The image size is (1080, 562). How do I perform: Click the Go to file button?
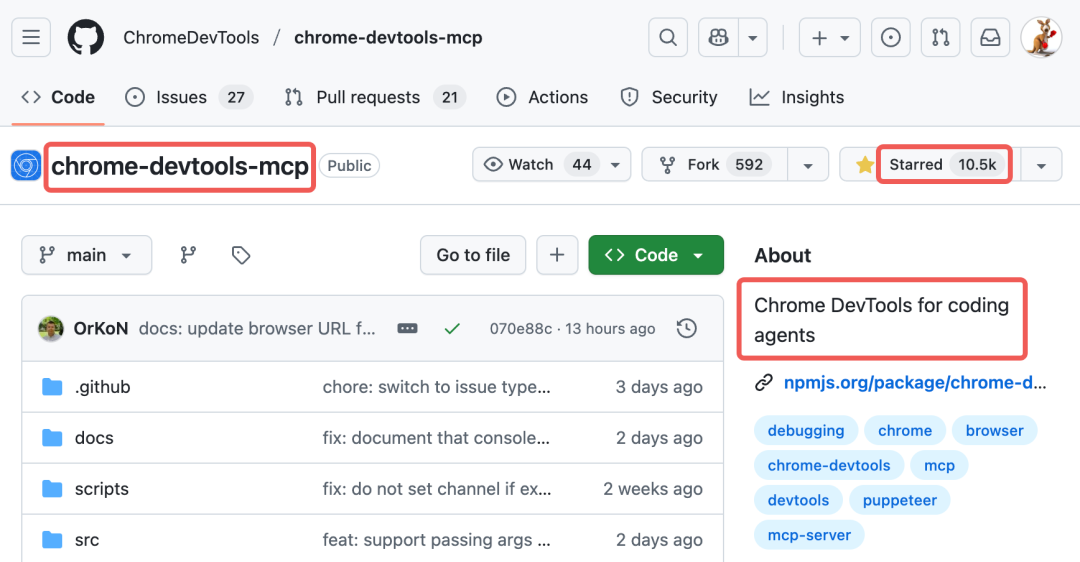pos(473,255)
